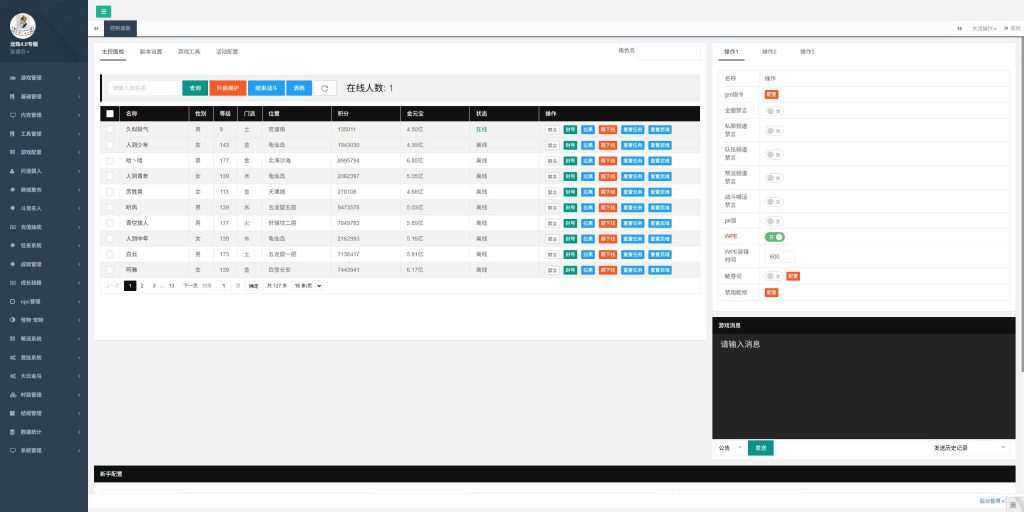
Task: Click the green 发送 button
Action: coord(760,448)
